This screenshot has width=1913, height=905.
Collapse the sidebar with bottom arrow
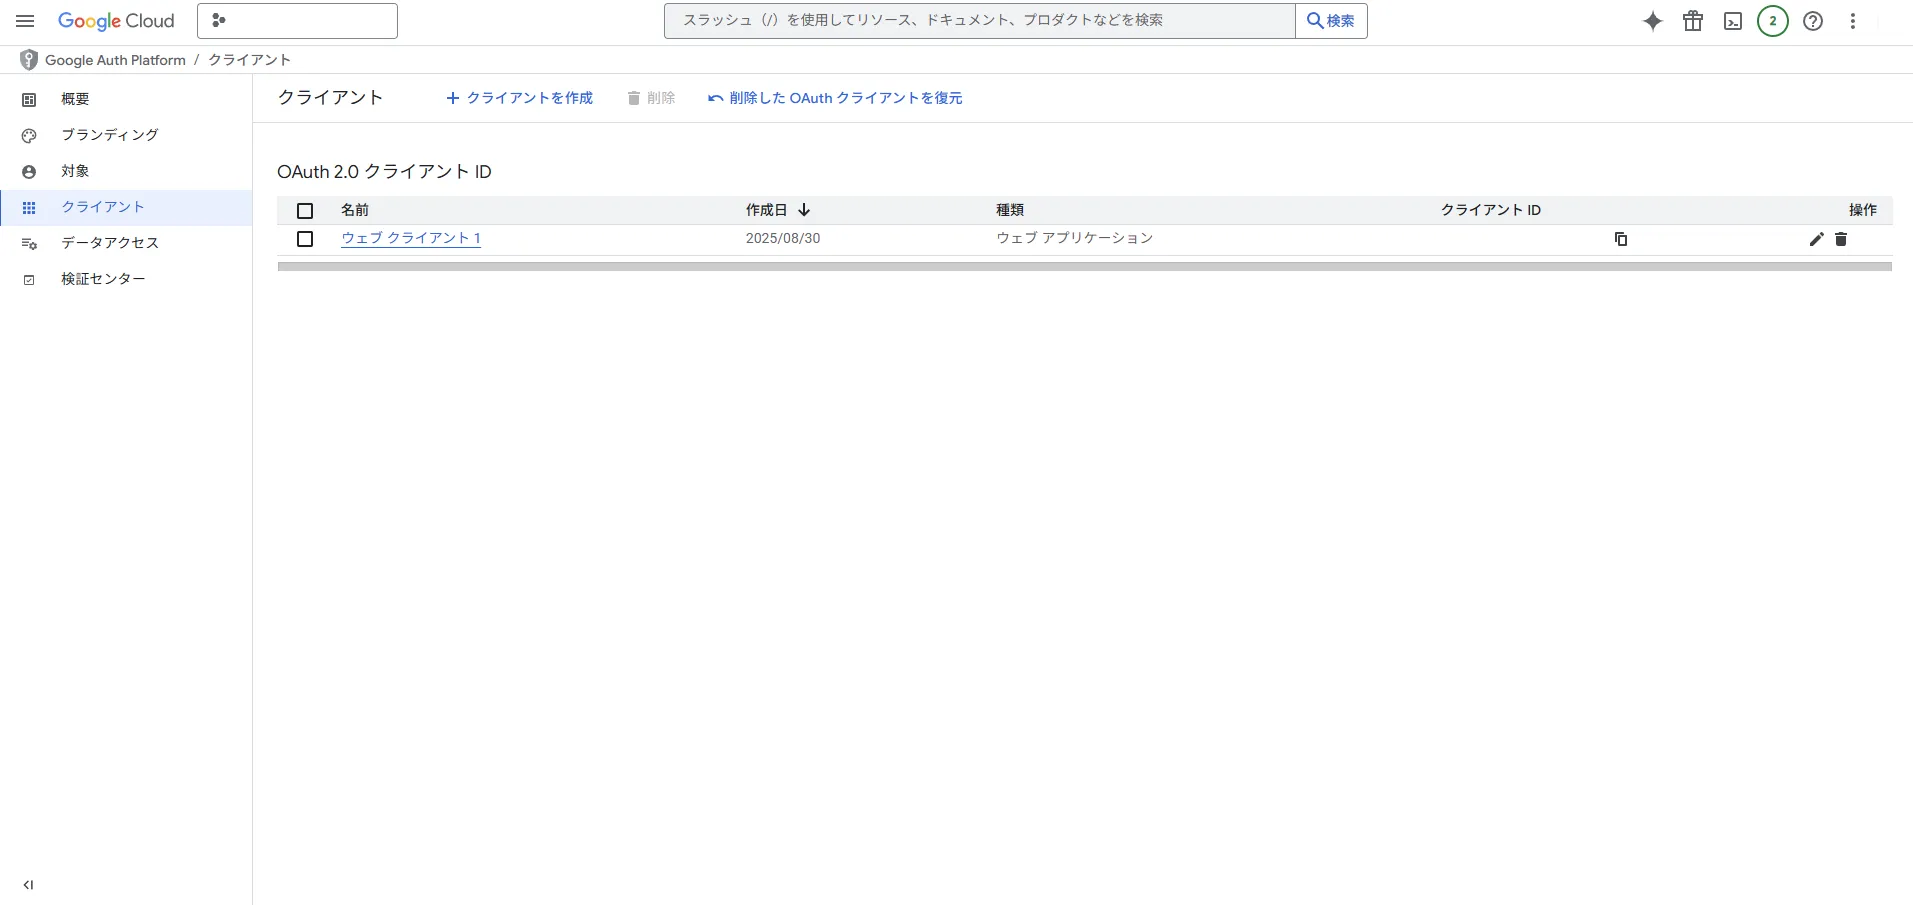(x=28, y=885)
